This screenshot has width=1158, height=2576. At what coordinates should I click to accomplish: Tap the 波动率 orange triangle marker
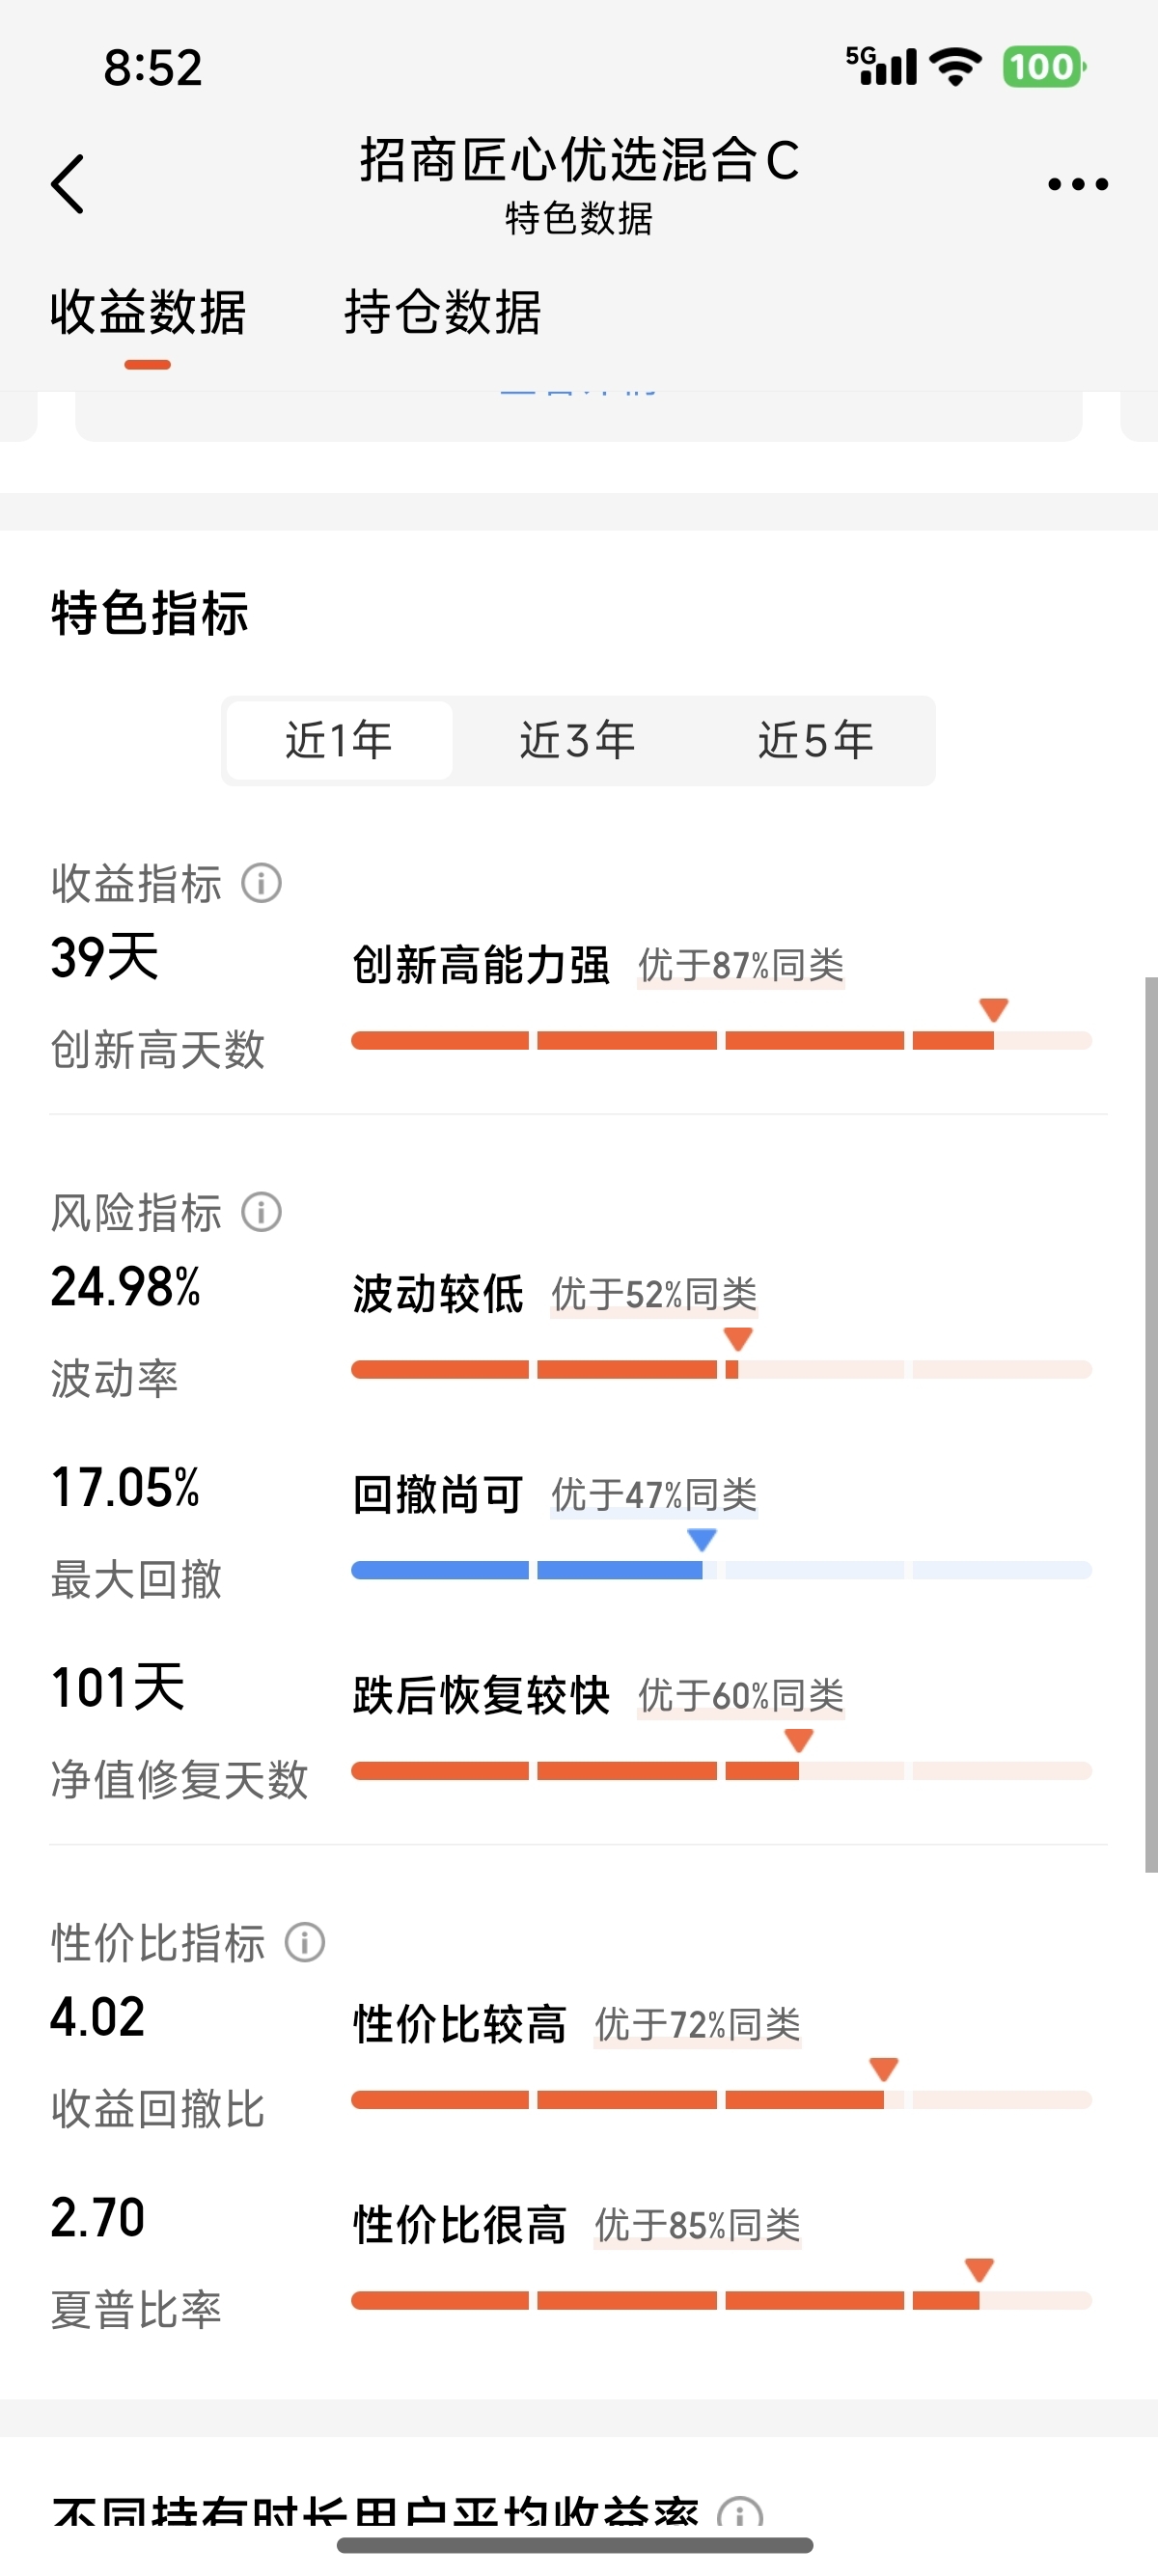738,1339
